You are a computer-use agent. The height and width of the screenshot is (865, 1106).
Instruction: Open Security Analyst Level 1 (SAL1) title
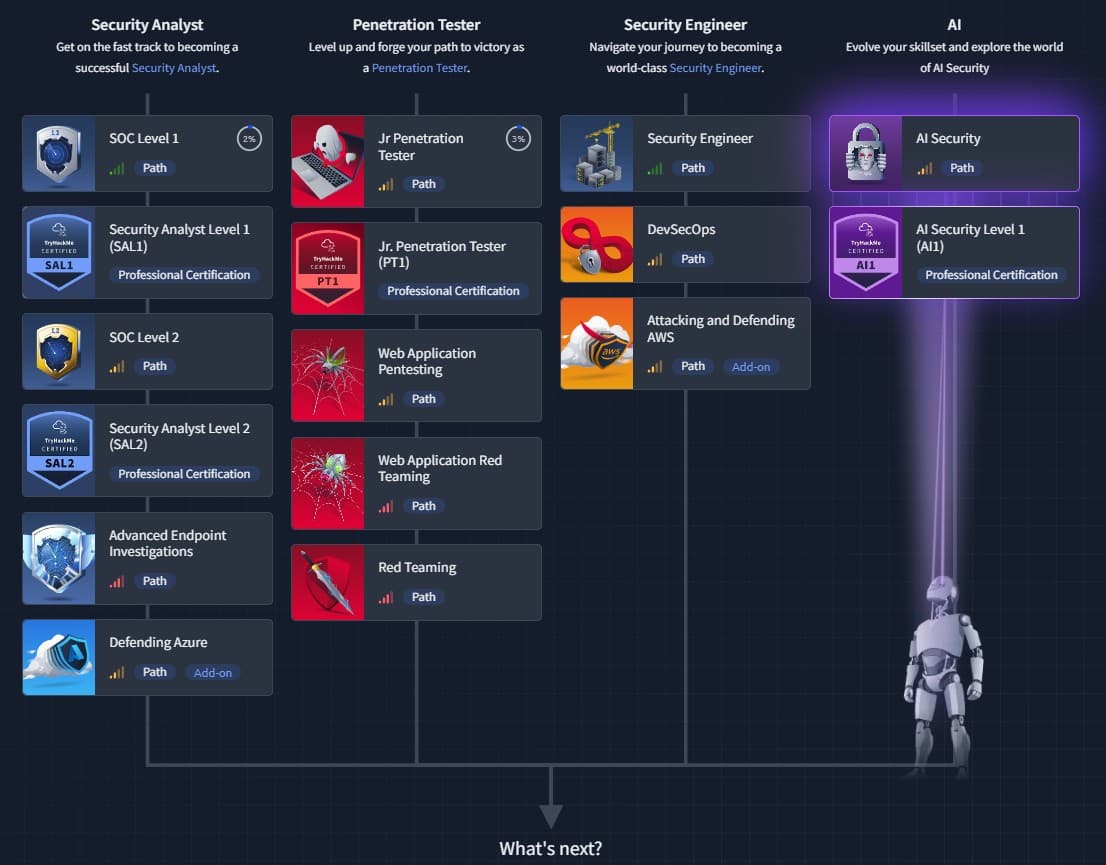pyautogui.click(x=179, y=238)
